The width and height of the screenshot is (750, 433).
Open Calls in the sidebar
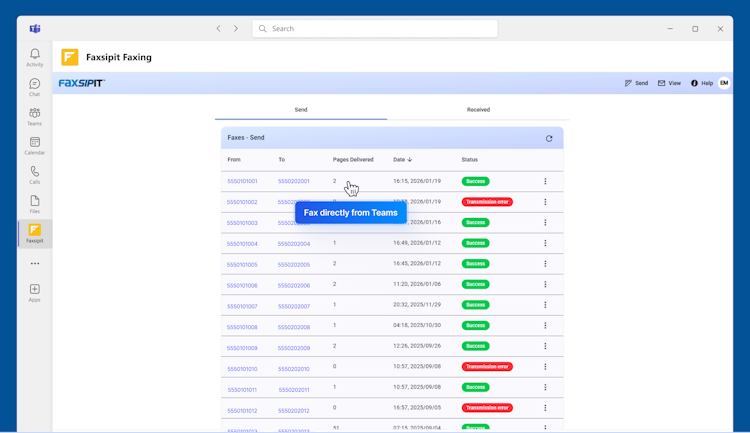click(34, 175)
